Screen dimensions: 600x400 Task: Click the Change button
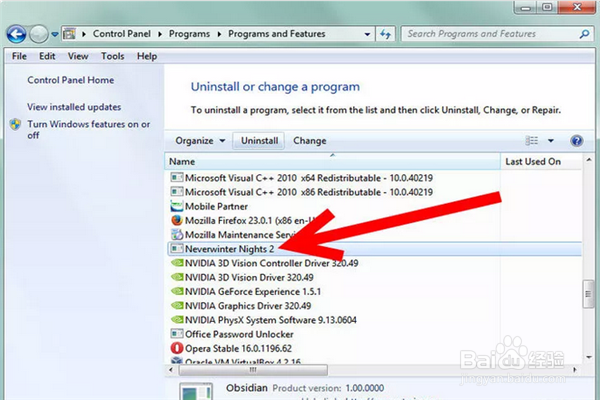[310, 141]
